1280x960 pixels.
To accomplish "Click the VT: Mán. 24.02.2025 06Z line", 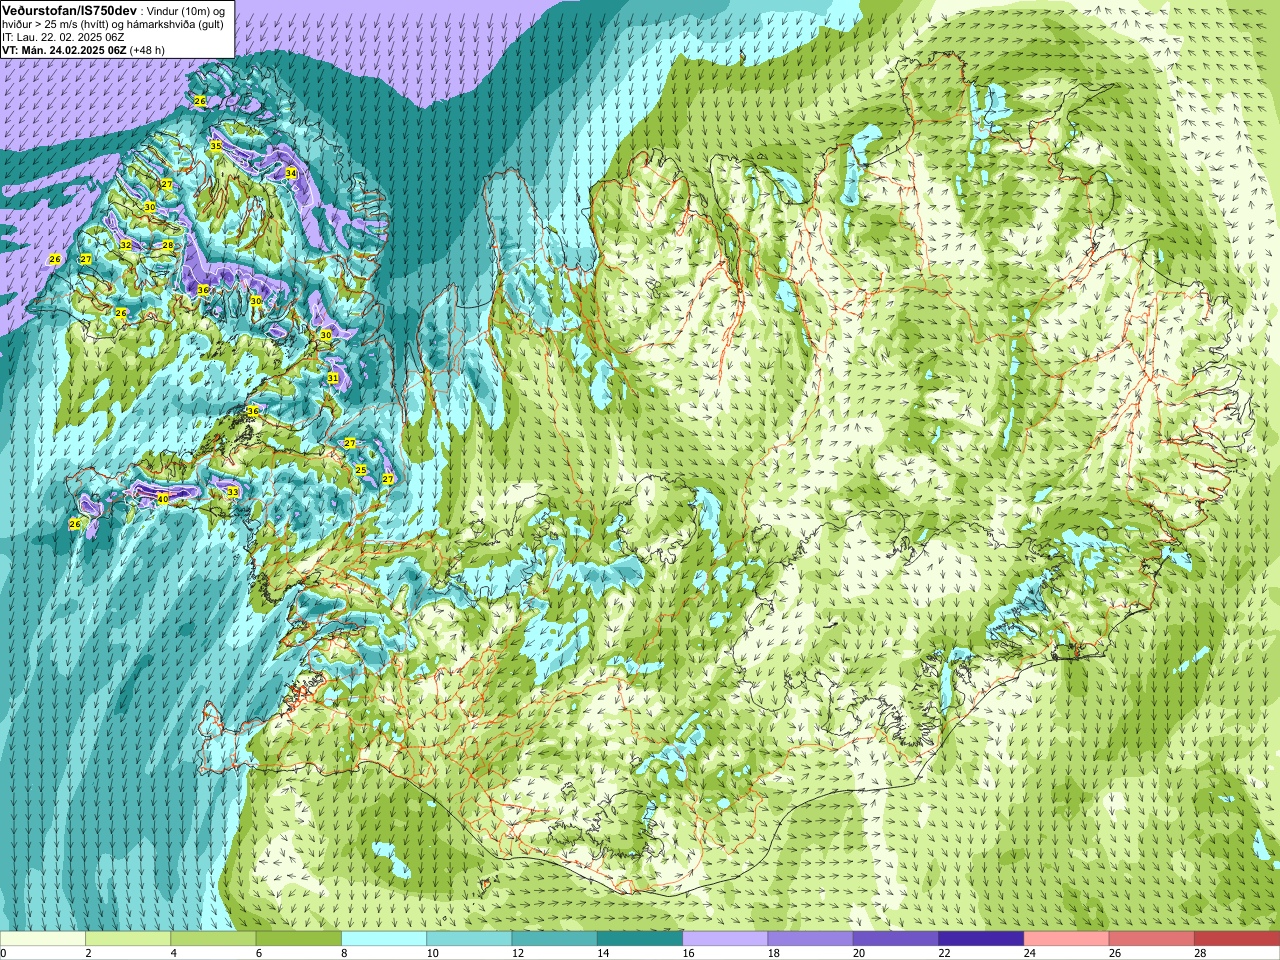I will pyautogui.click(x=64, y=50).
